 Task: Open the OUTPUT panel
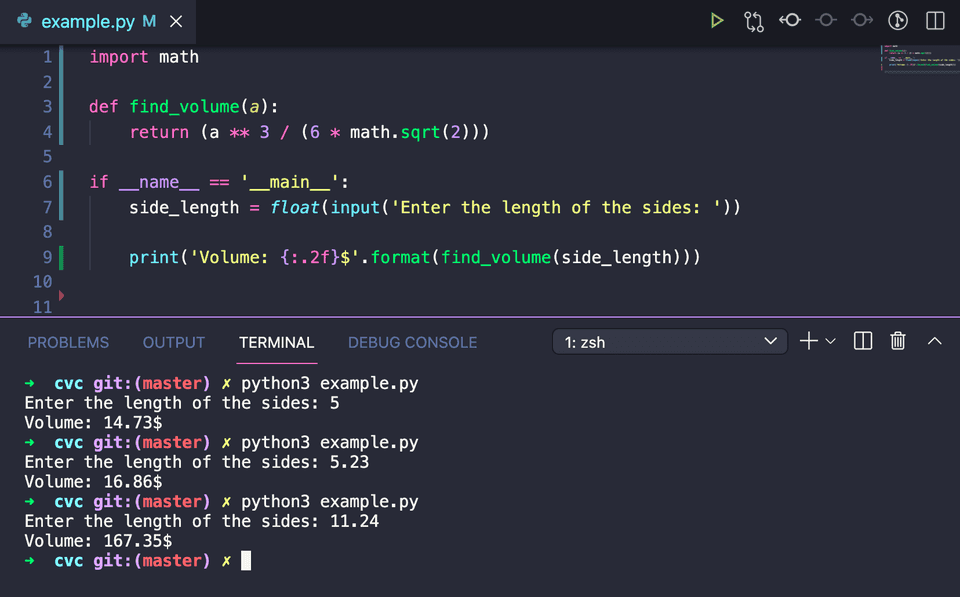[x=173, y=342]
